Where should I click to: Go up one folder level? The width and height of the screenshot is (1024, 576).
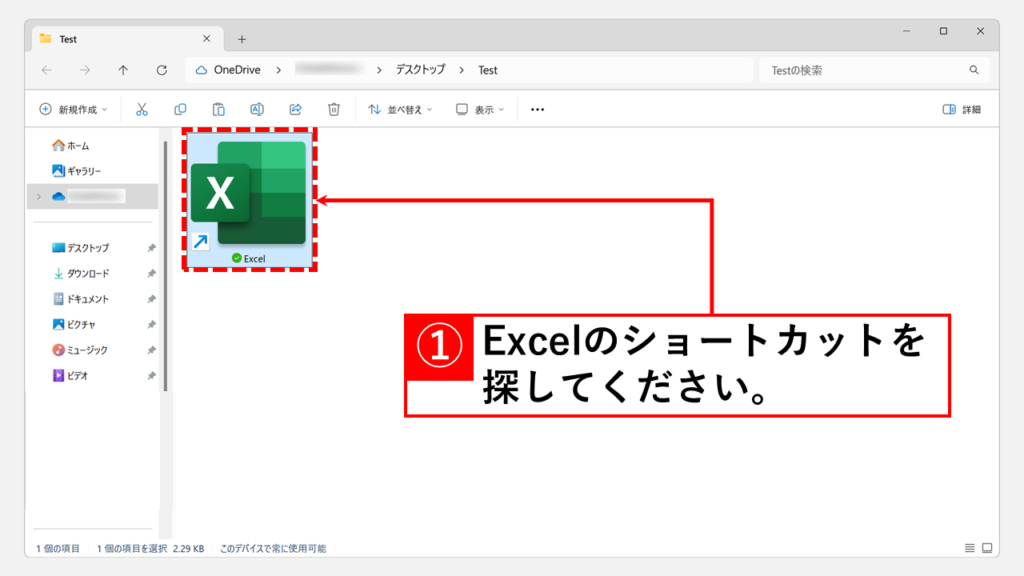[123, 70]
